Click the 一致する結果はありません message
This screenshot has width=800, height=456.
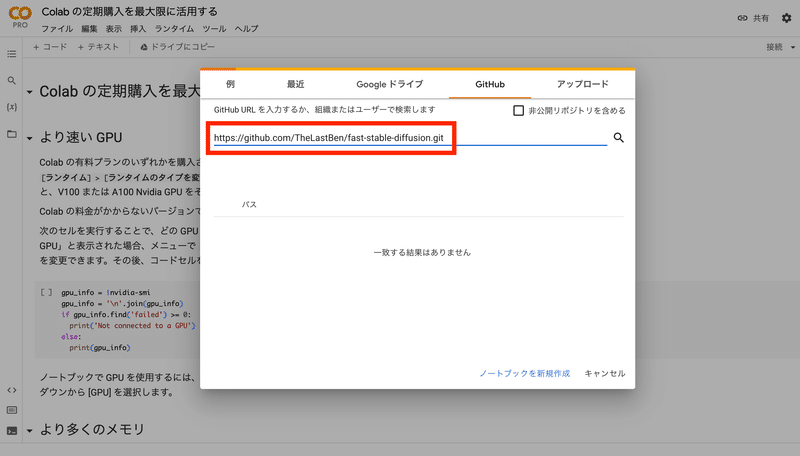coord(422,252)
